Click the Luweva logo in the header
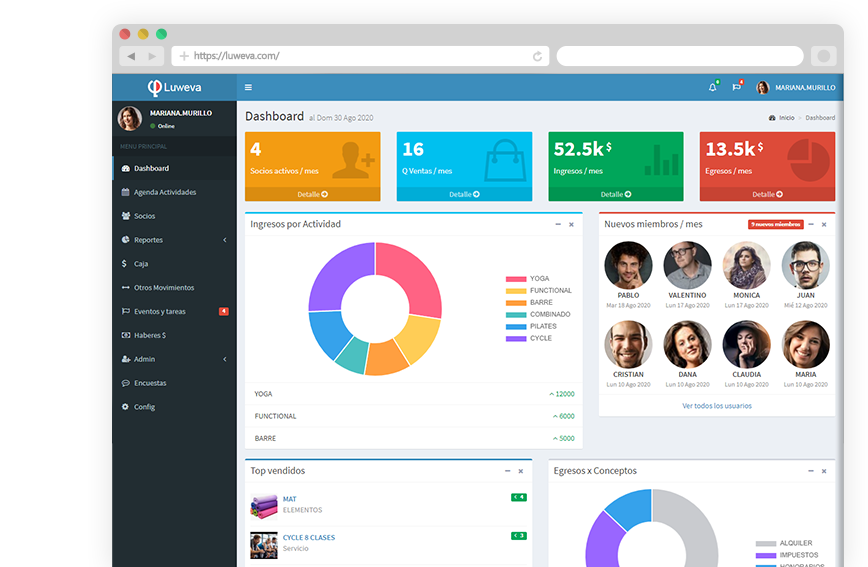 click(174, 87)
